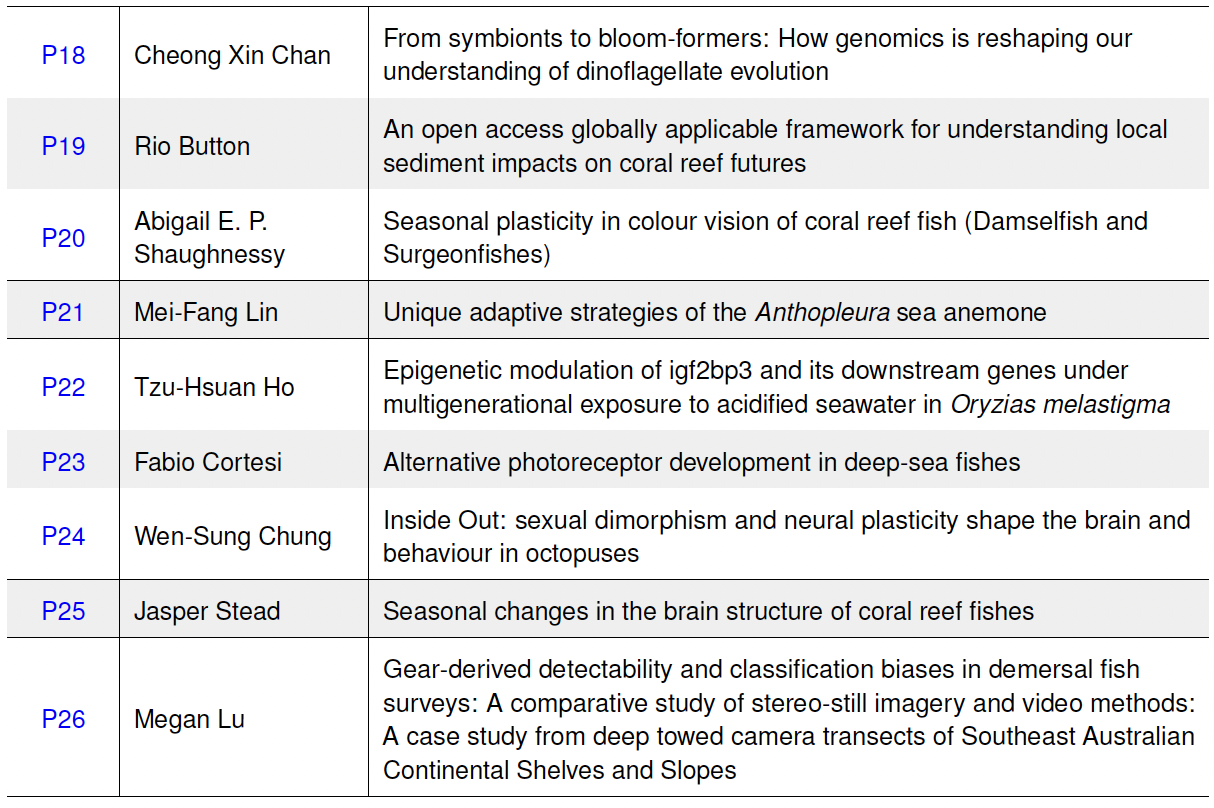
Task: Follow the P25 poster link
Action: [63, 610]
